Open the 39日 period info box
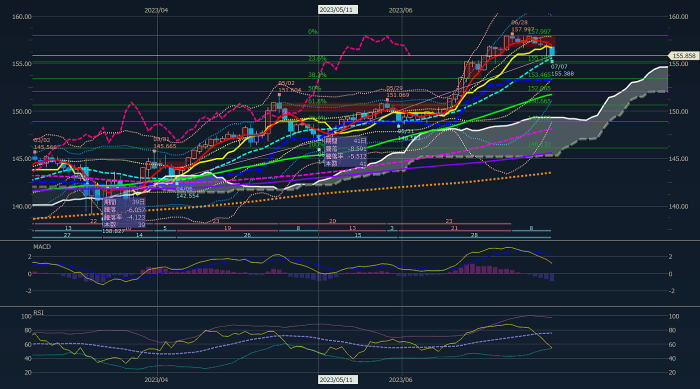 (x=124, y=213)
